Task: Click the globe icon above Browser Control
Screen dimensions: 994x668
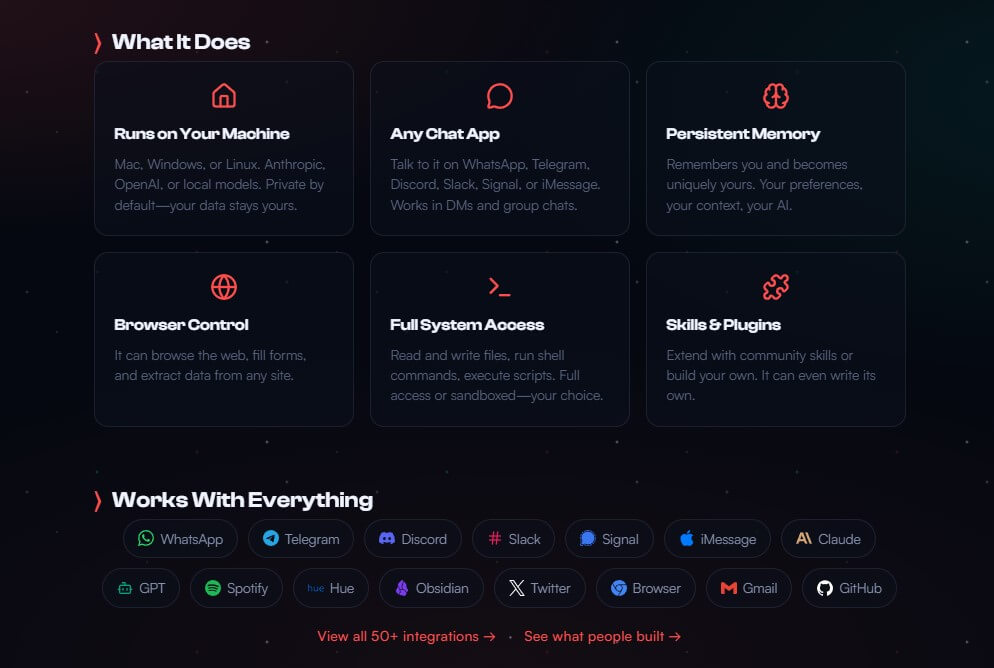Action: [x=224, y=287]
